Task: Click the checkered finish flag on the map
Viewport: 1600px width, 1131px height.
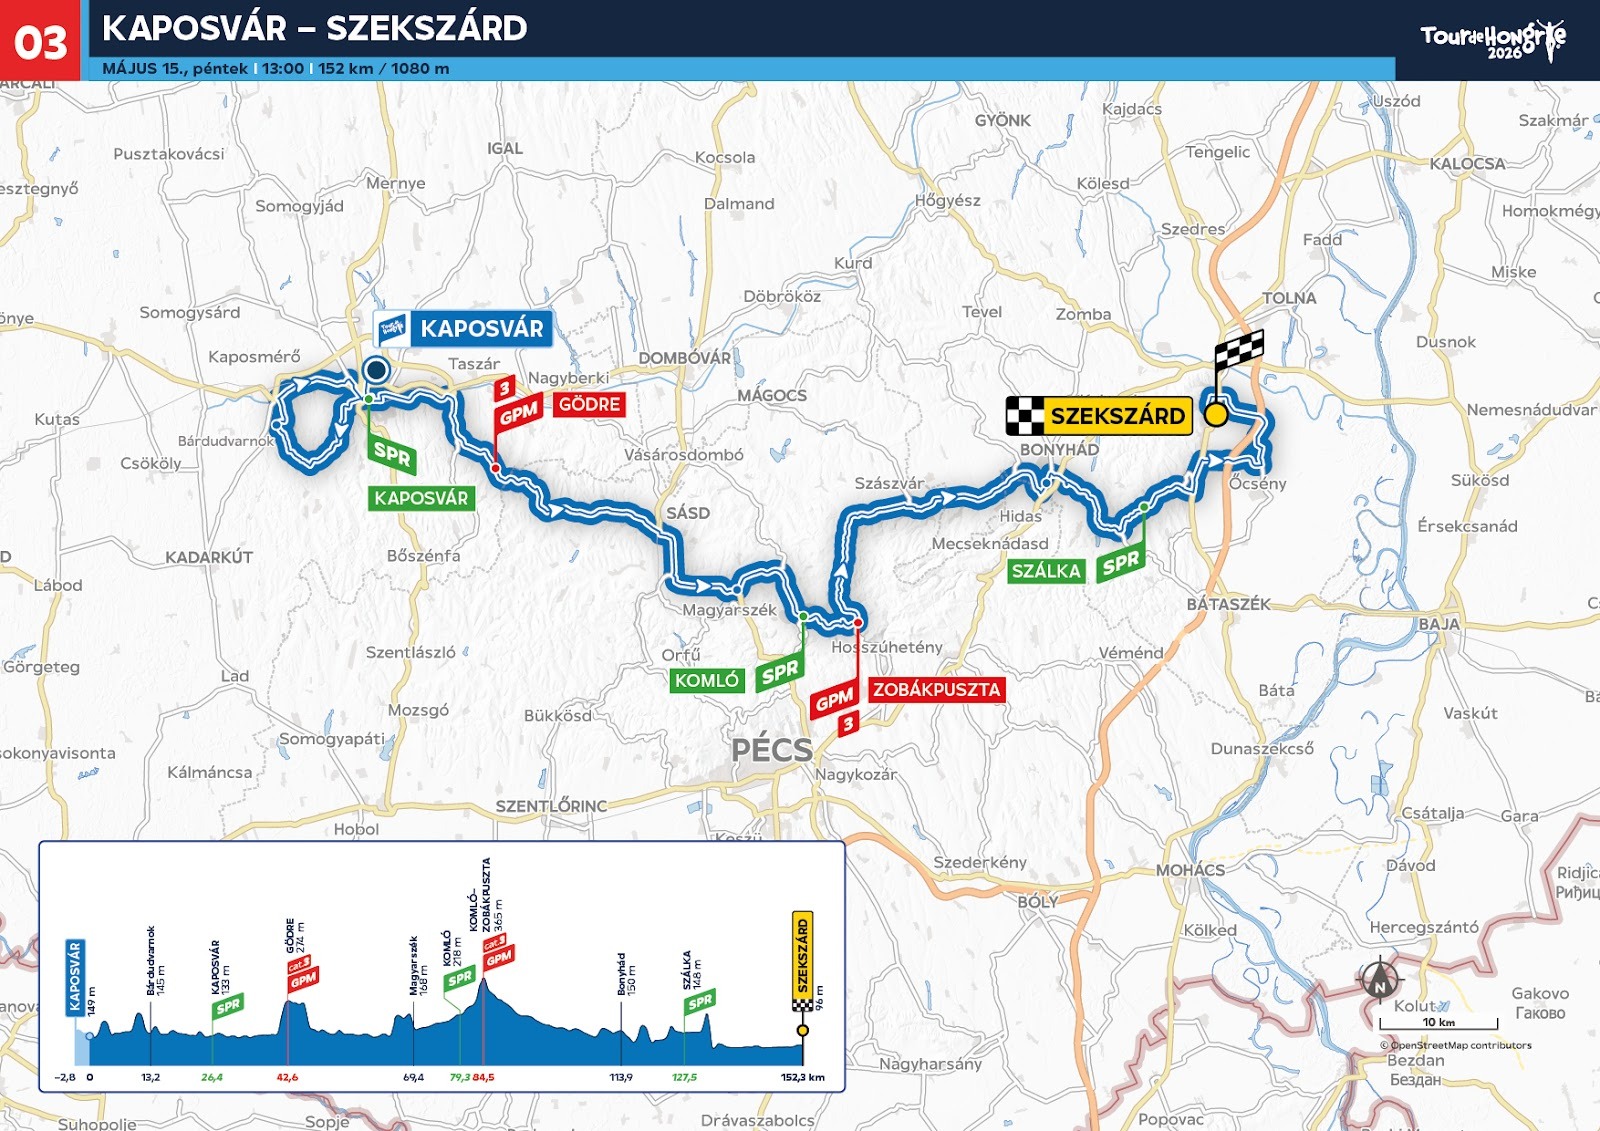Action: tap(1239, 351)
